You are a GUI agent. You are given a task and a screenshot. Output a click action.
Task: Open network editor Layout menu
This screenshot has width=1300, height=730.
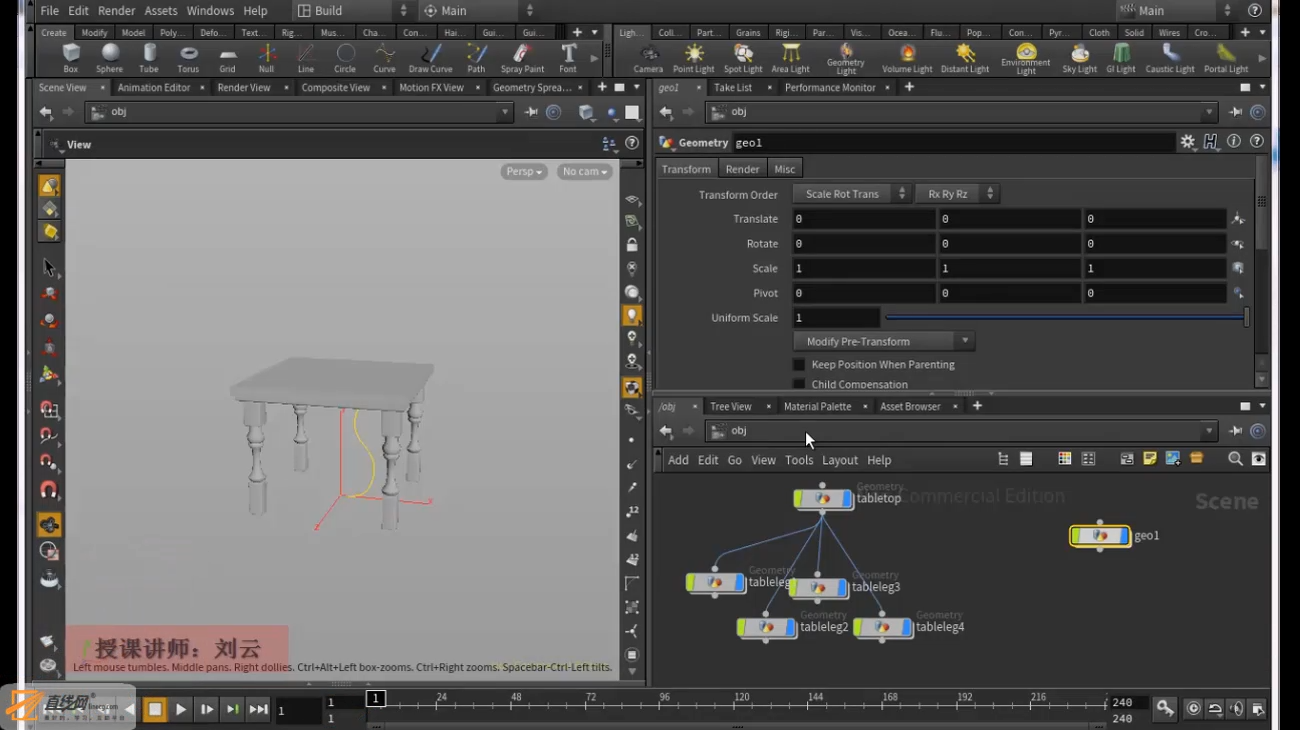[x=840, y=460]
